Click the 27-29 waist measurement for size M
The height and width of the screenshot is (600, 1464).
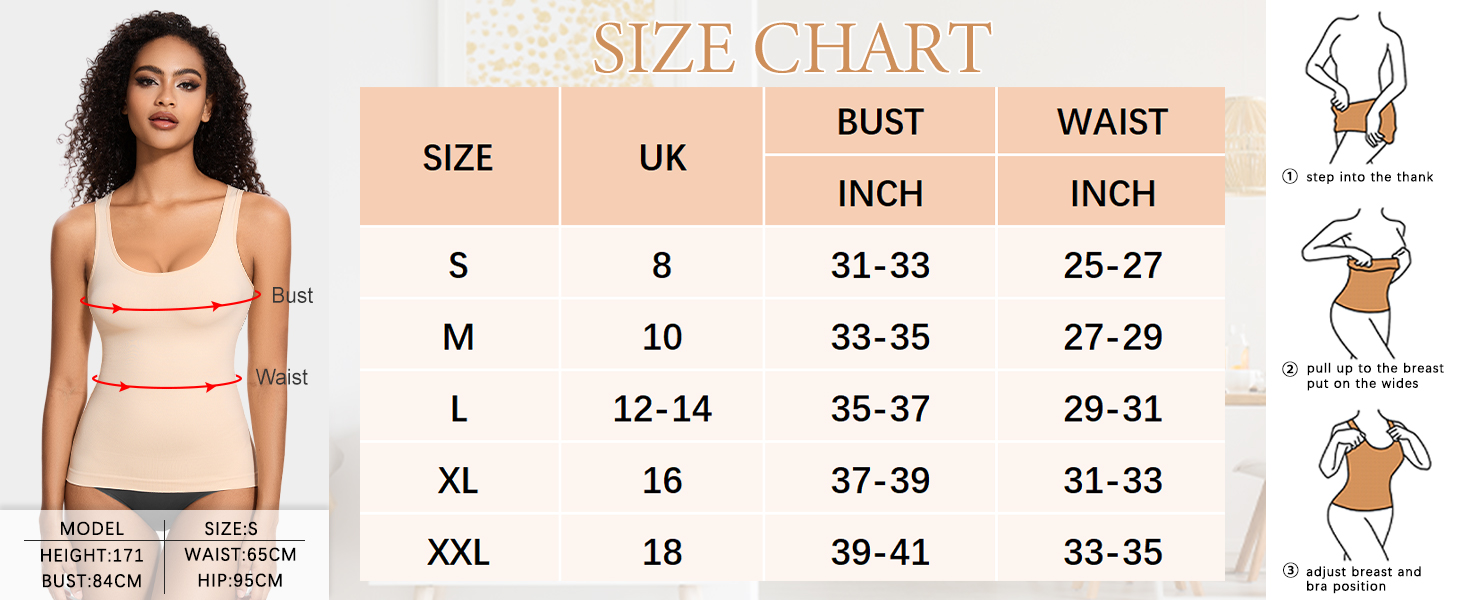1112,337
